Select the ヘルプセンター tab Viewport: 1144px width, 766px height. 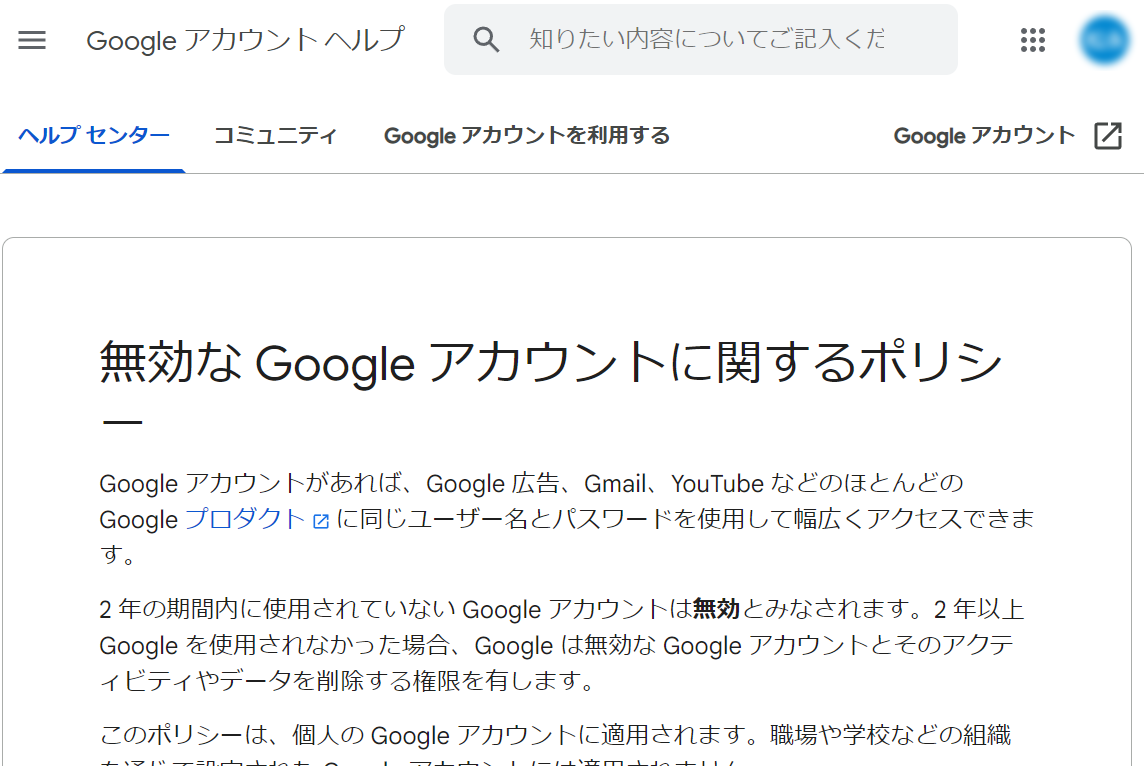[x=94, y=135]
